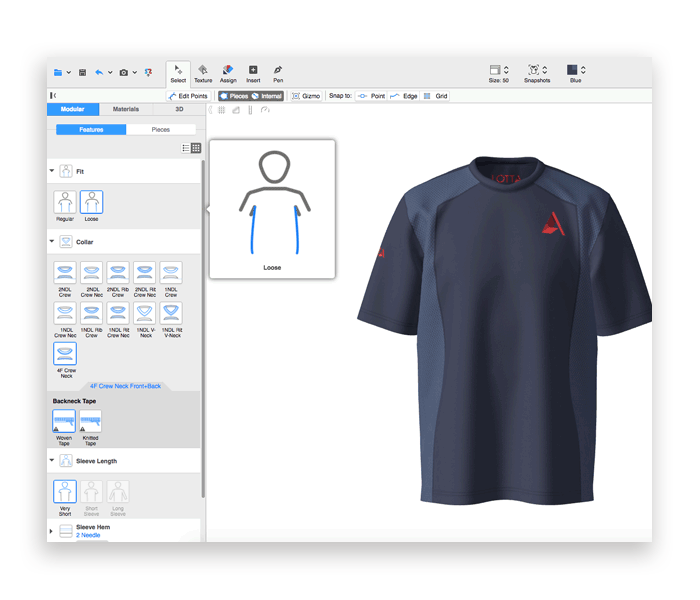
Task: Switch to the Materials tab
Action: [126, 109]
